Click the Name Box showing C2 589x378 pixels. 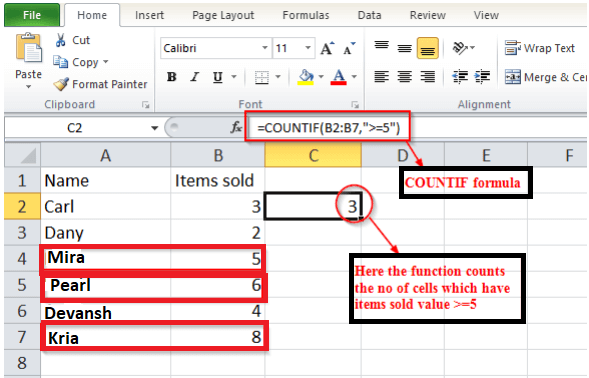pyautogui.click(x=74, y=128)
